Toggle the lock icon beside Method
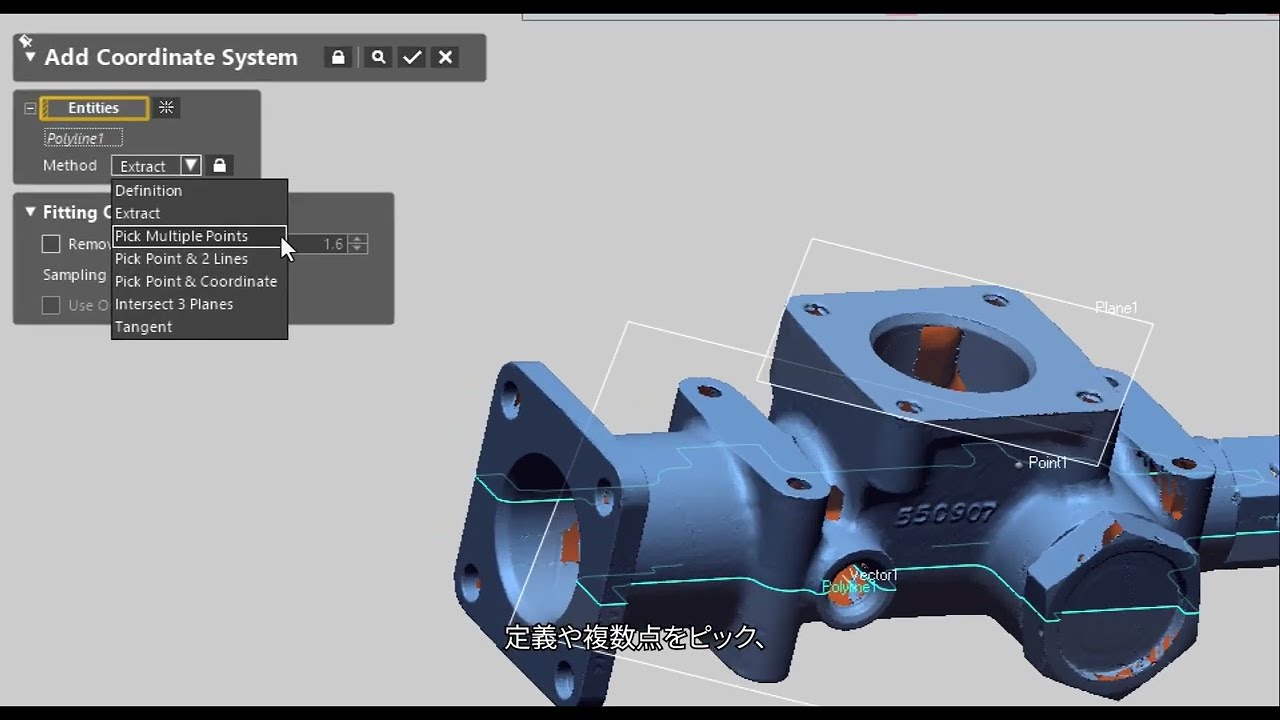The width and height of the screenshot is (1280, 720). pyautogui.click(x=220, y=166)
